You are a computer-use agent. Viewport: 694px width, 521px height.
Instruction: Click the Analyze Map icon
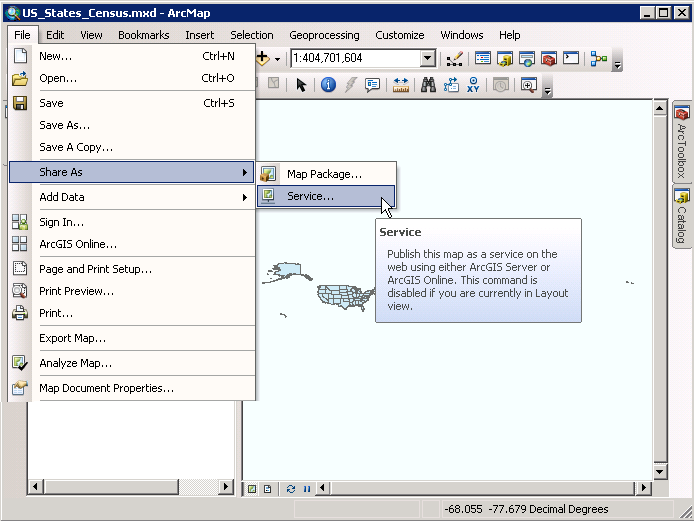coord(20,363)
